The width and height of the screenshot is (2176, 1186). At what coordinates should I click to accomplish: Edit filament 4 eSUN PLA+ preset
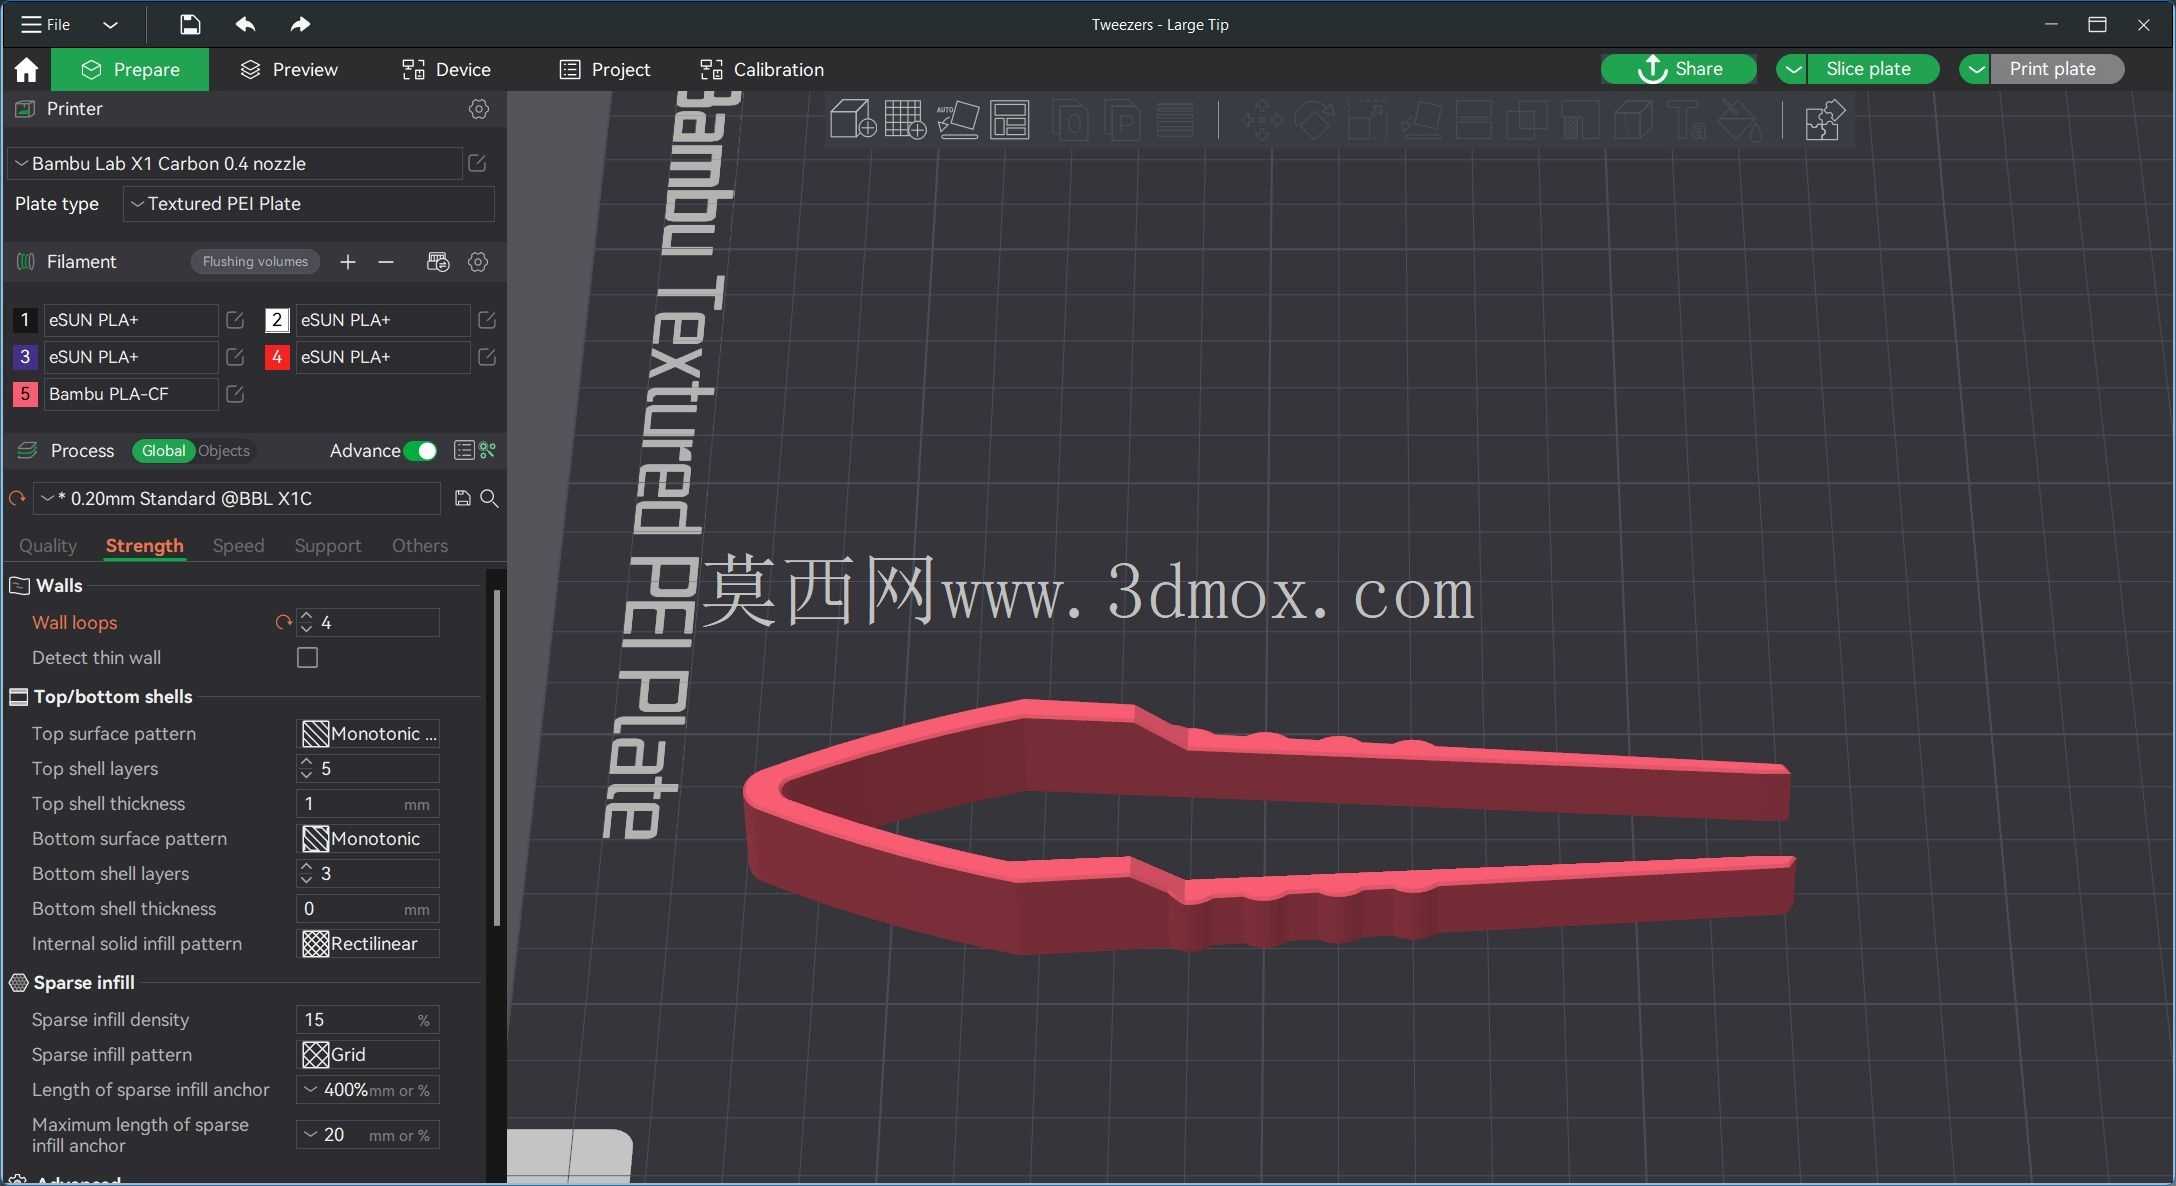pyautogui.click(x=487, y=357)
